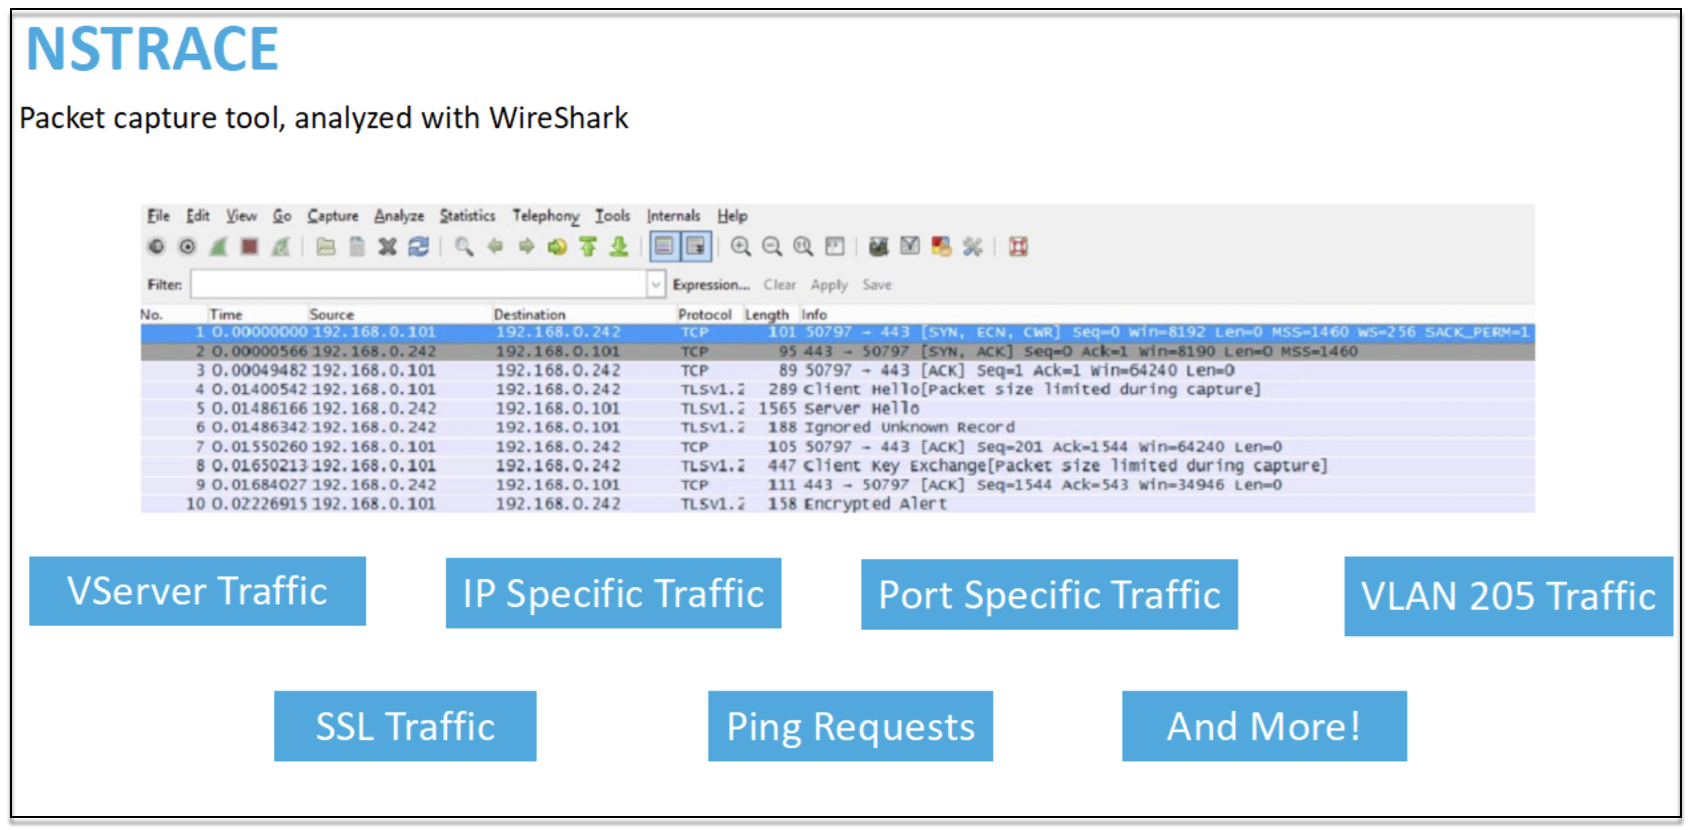Click the Clear filter button

click(x=780, y=285)
